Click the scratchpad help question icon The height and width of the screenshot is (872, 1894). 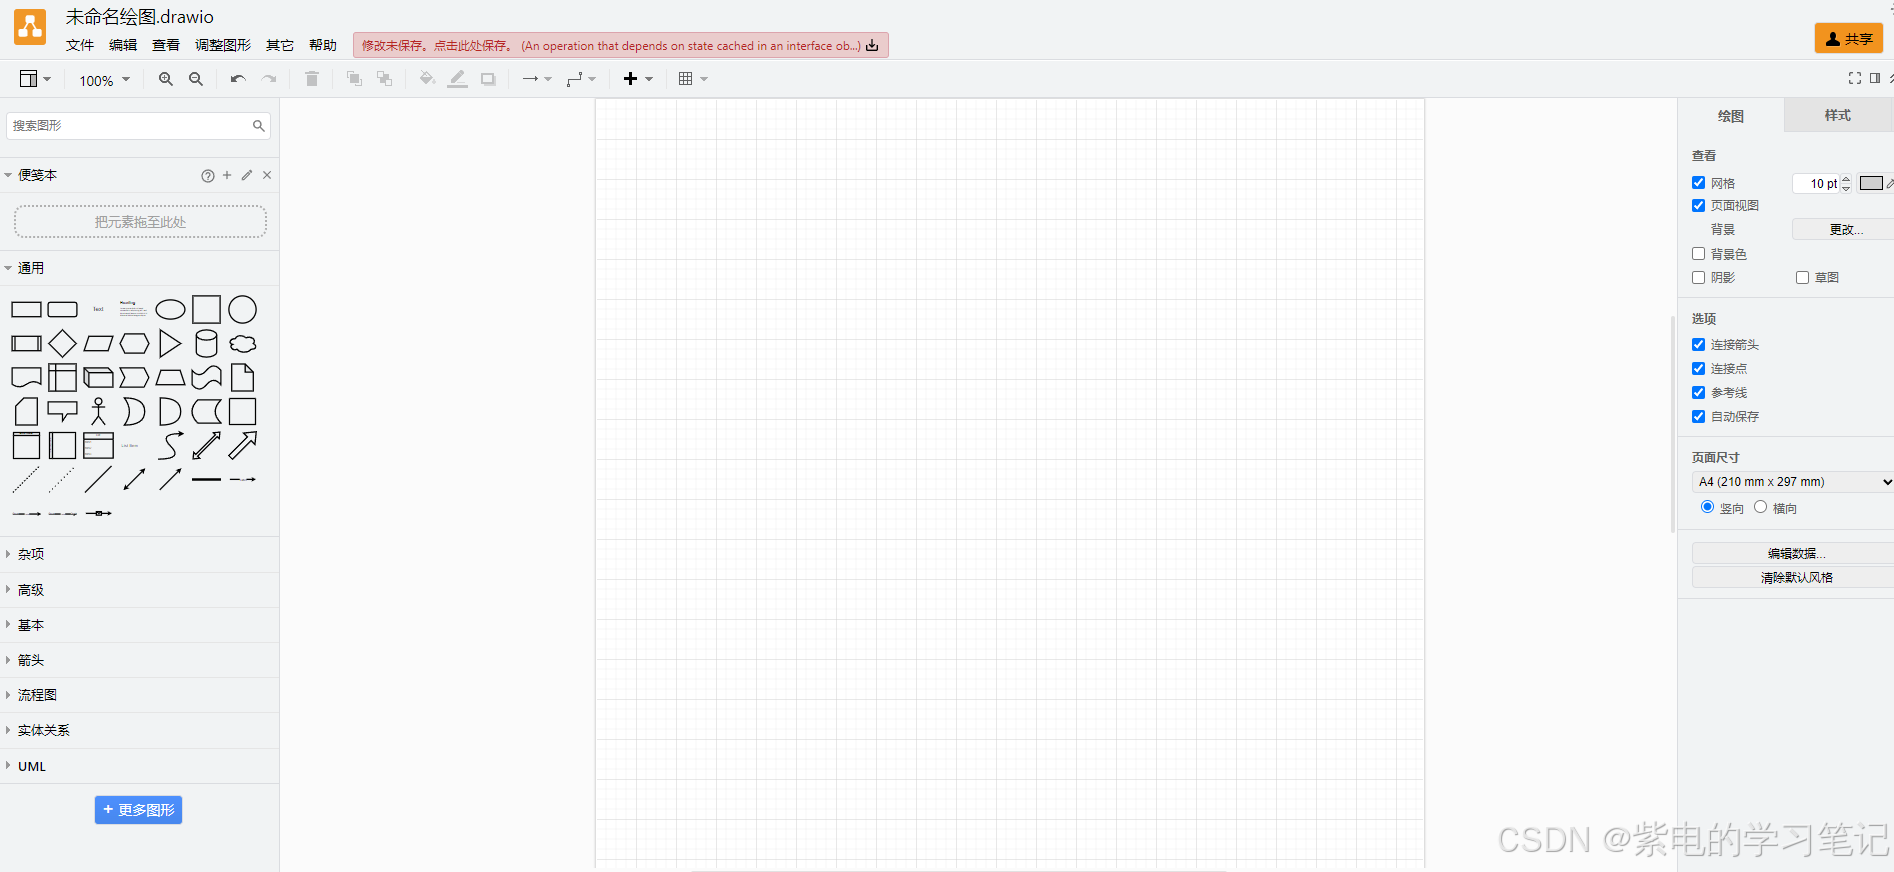click(208, 176)
